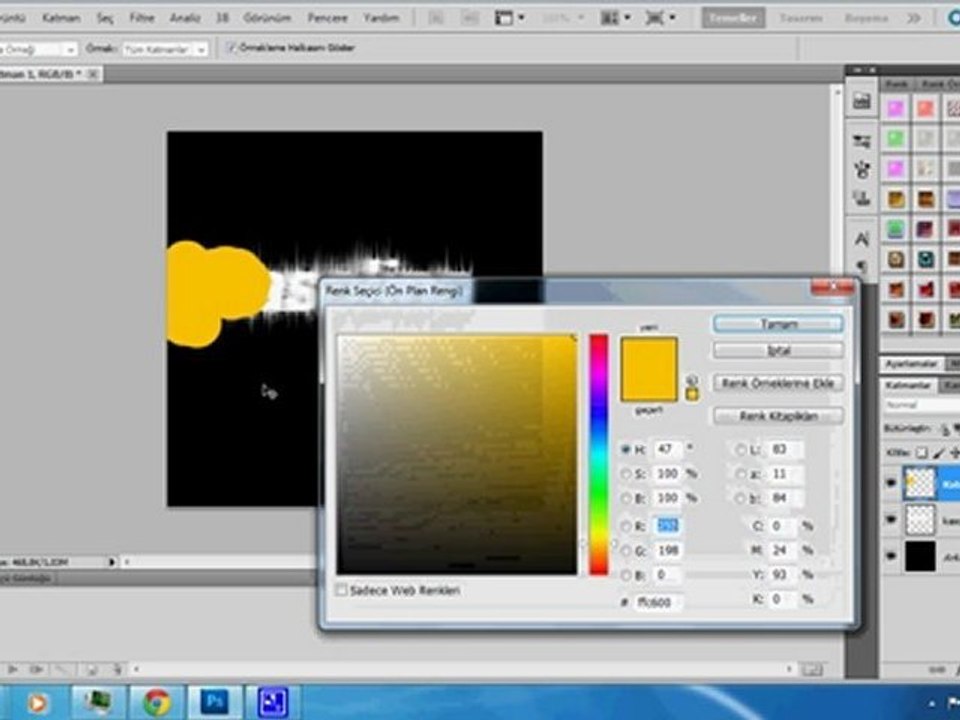Viewport: 960px width, 720px height.
Task: Open the Filtre menu
Action: pyautogui.click(x=141, y=18)
